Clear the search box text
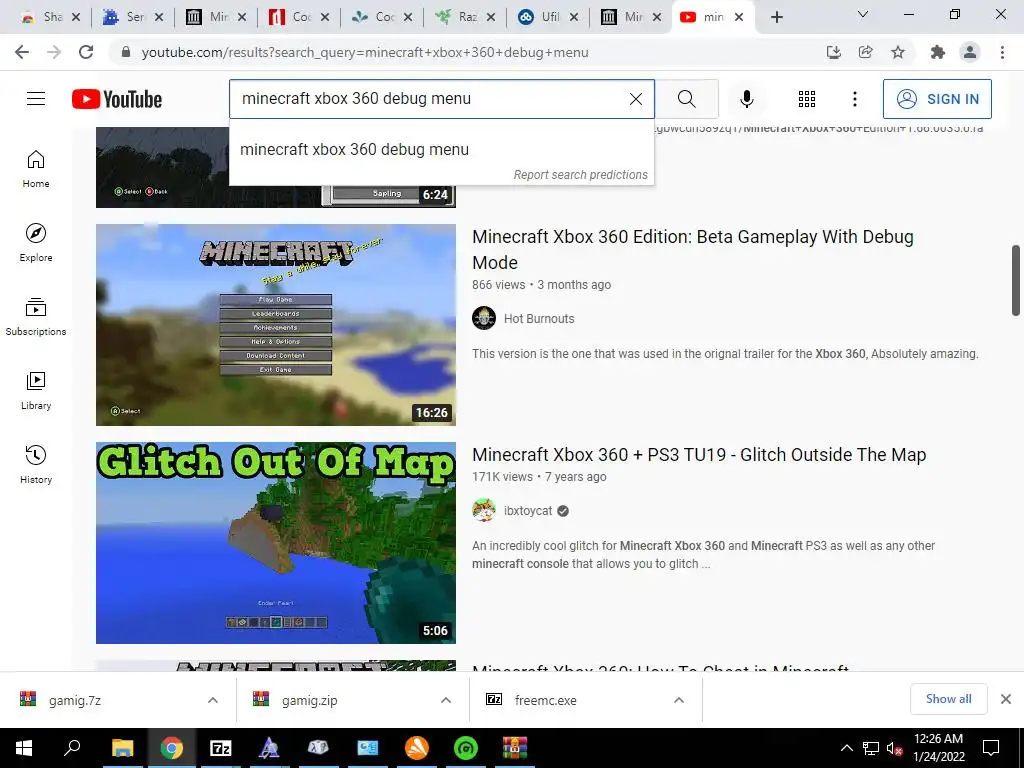Image resolution: width=1024 pixels, height=768 pixels. [x=635, y=99]
